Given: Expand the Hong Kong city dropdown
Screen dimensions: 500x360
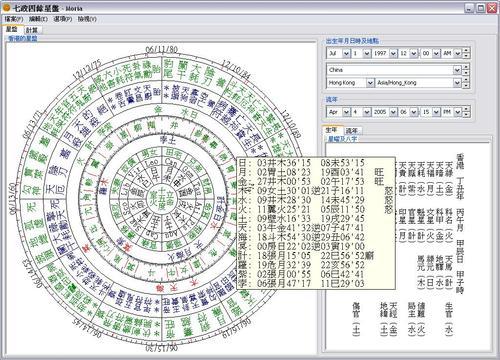Looking at the screenshot, I should (370, 83).
